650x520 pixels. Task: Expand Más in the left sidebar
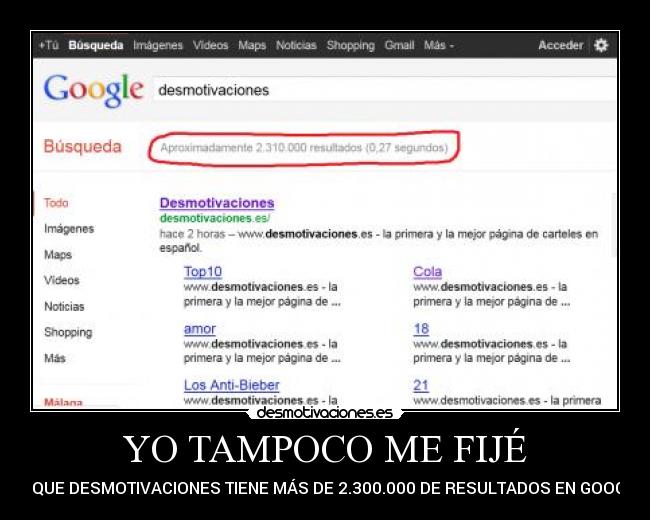(x=55, y=358)
